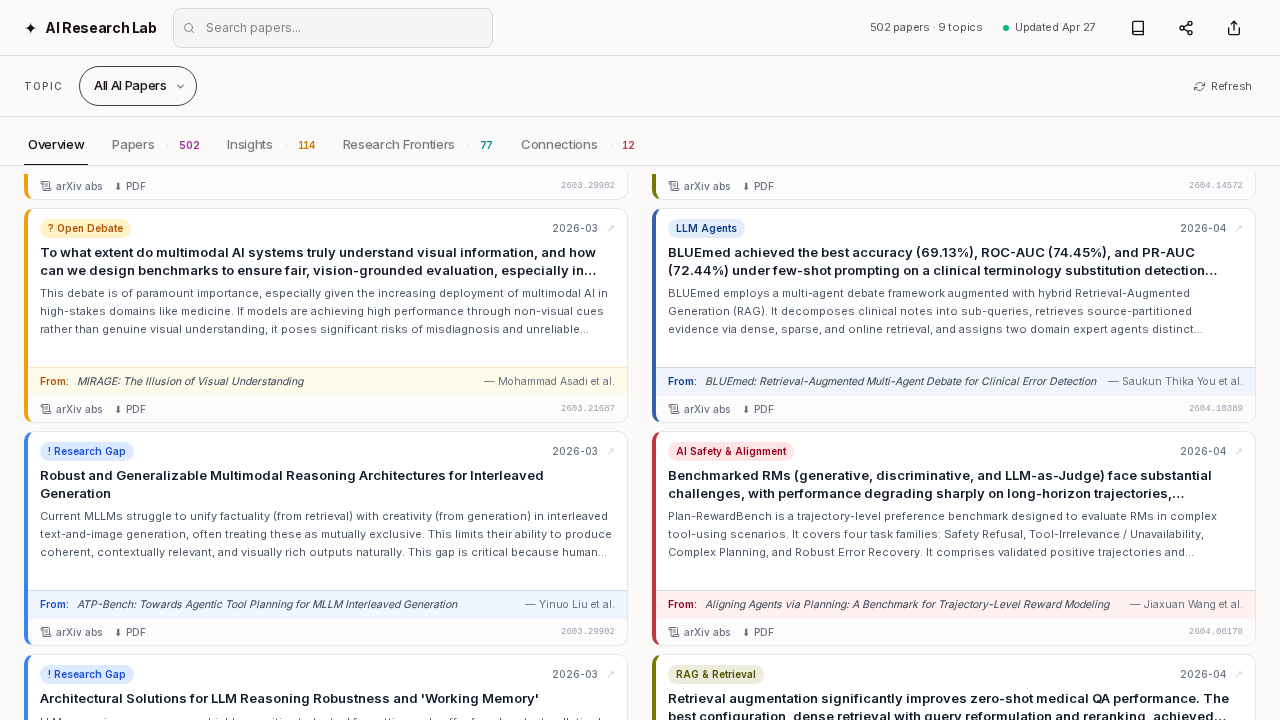Download PDF for paper 2604.08178
Viewport: 1280px width, 720px height.
point(758,632)
